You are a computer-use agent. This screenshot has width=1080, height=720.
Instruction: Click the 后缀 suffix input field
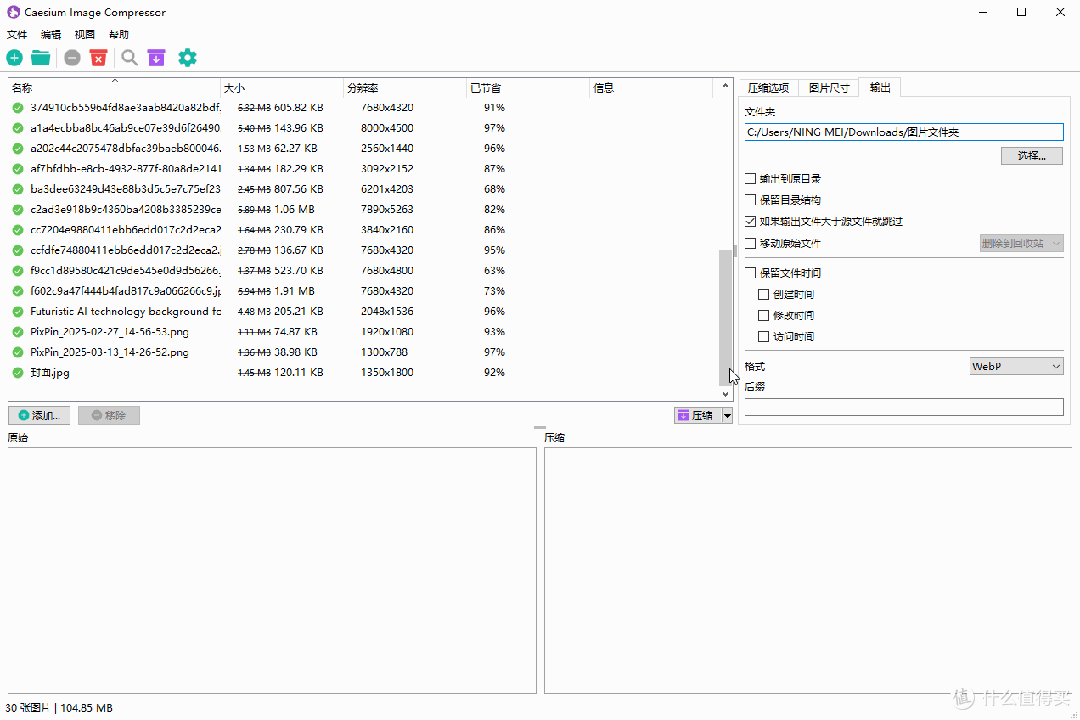(904, 407)
